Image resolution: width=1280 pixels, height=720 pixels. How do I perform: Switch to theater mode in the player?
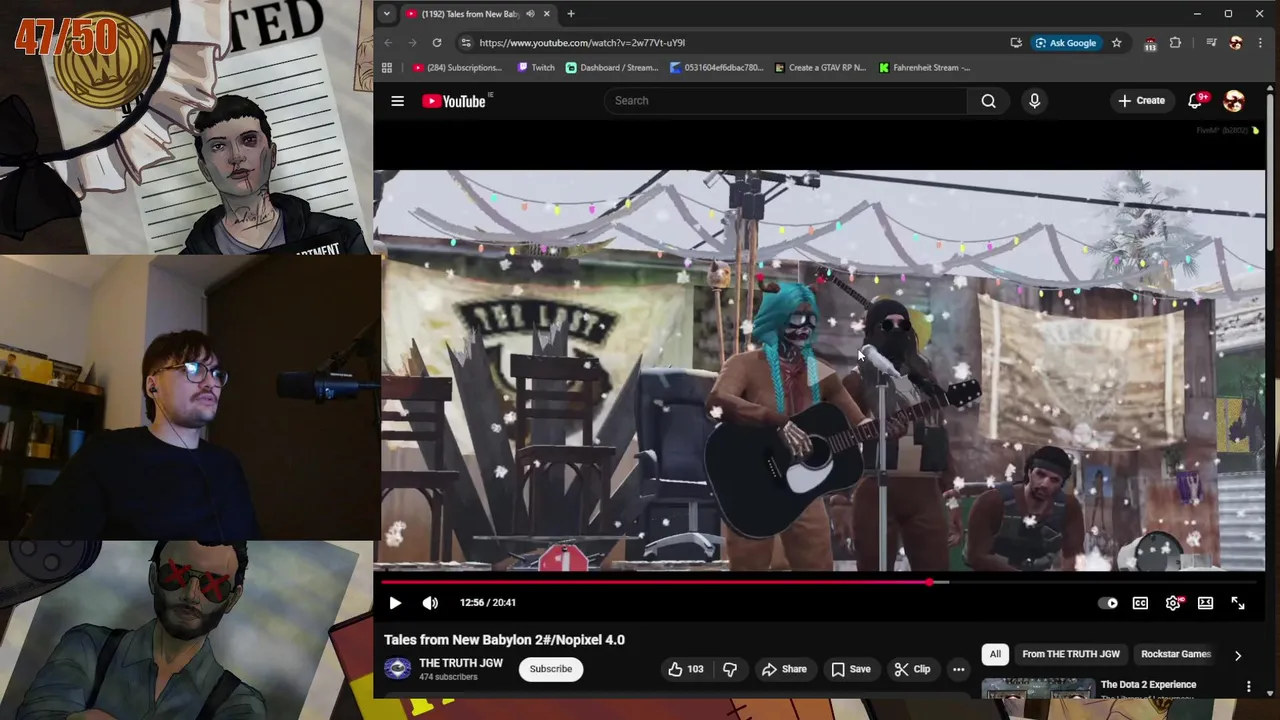click(1205, 603)
